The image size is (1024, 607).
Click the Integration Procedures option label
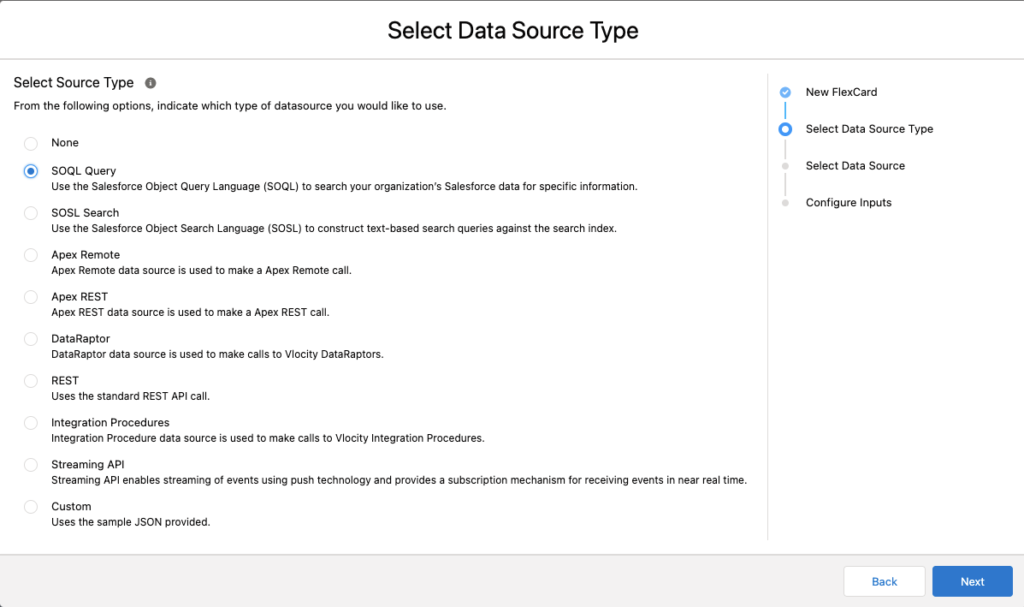[110, 423]
